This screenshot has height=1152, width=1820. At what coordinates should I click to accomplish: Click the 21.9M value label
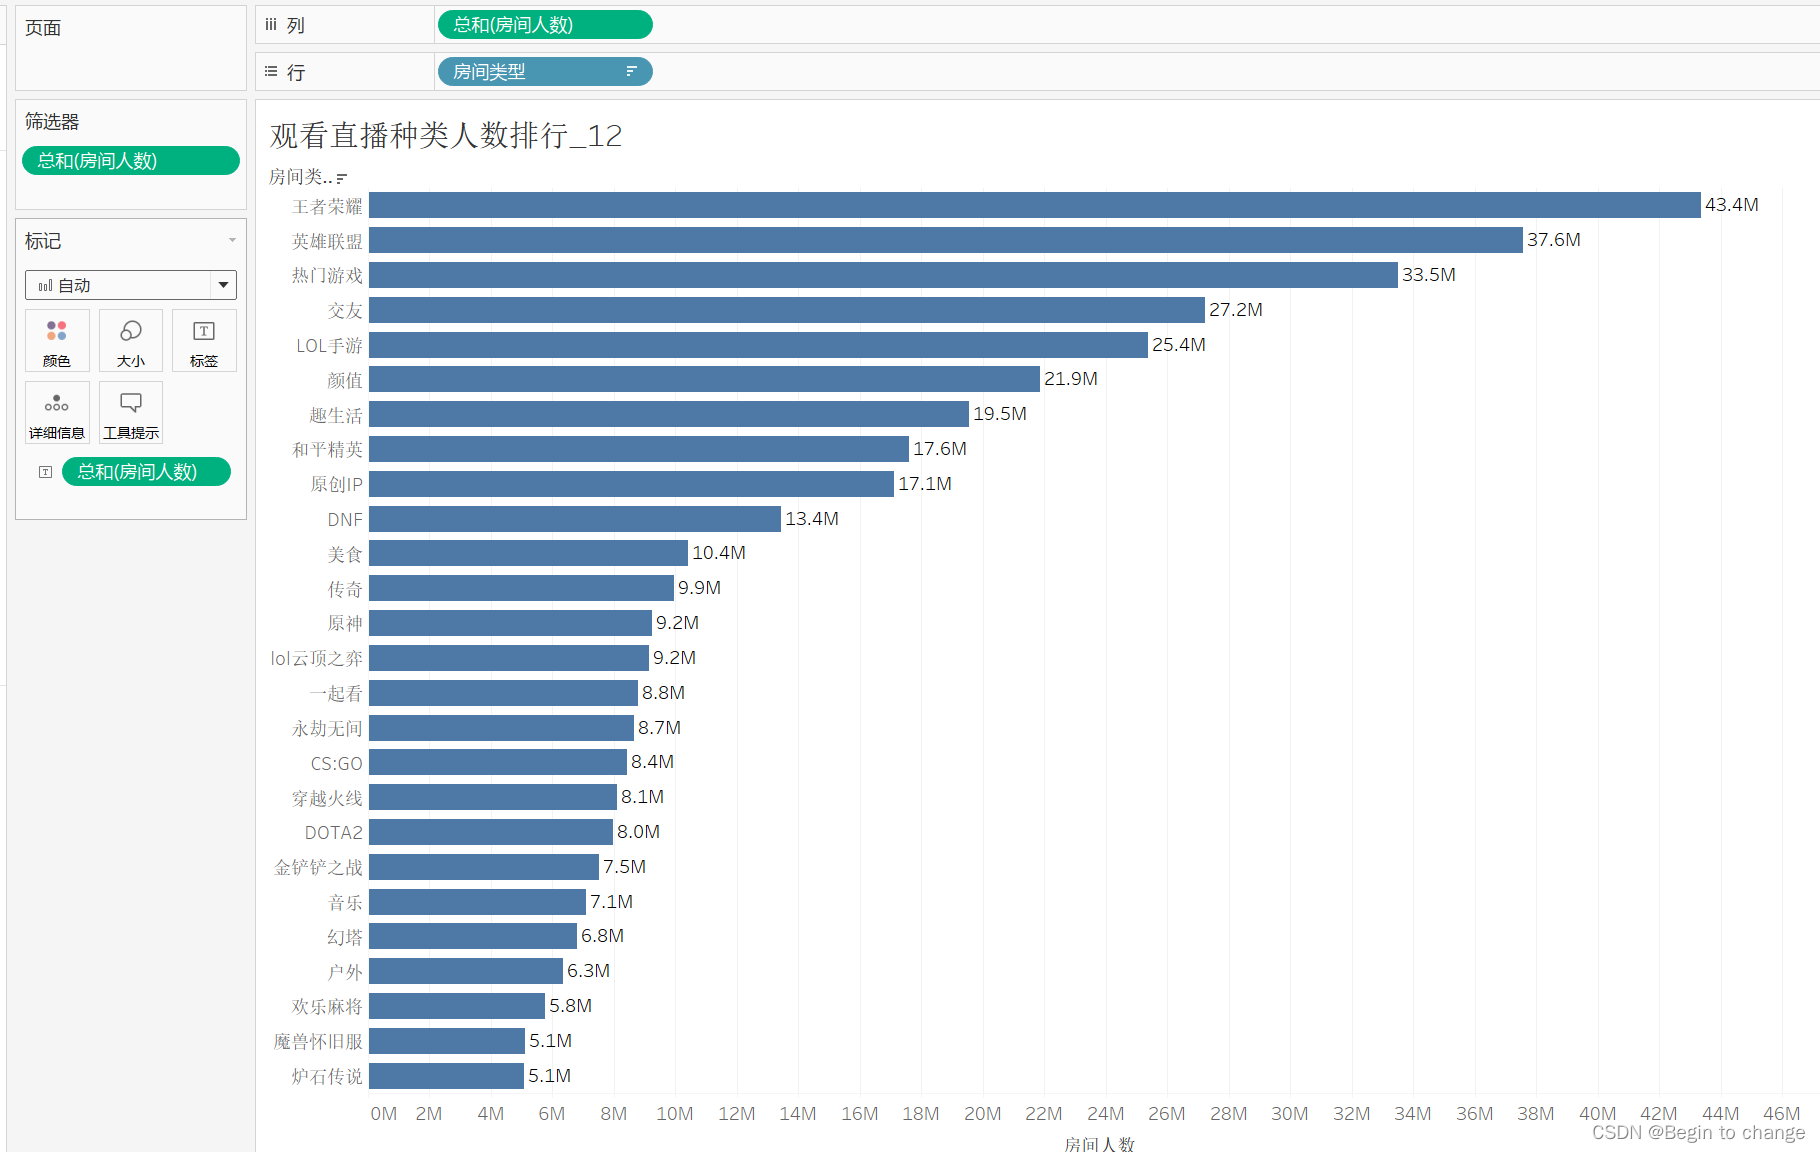point(1071,379)
